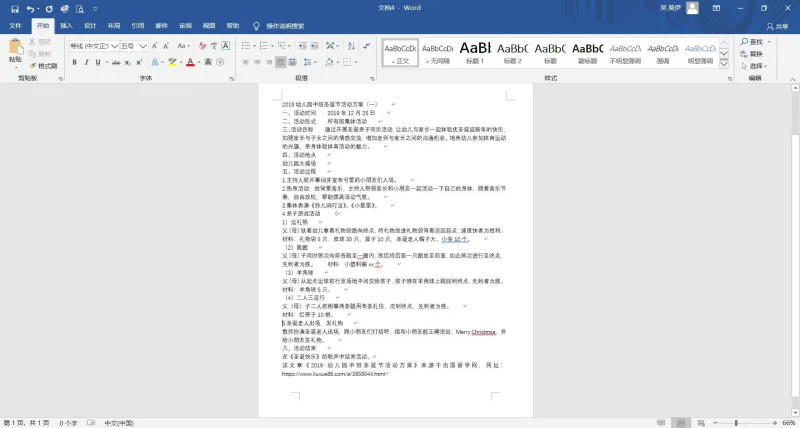Collapse the ribbon with the arrow
The image size is (800, 428).
793,79
